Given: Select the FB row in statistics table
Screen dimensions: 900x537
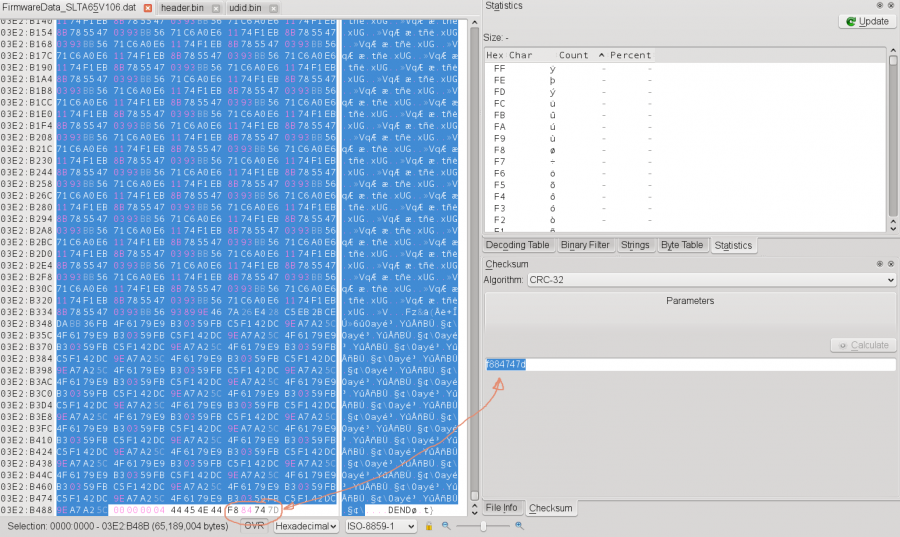Looking at the screenshot, I should pyautogui.click(x=685, y=115).
